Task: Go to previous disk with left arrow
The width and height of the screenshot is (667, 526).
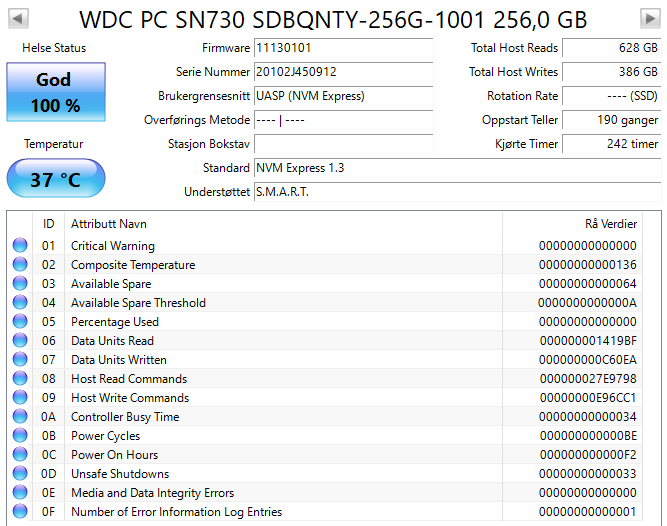Action: 18,19
